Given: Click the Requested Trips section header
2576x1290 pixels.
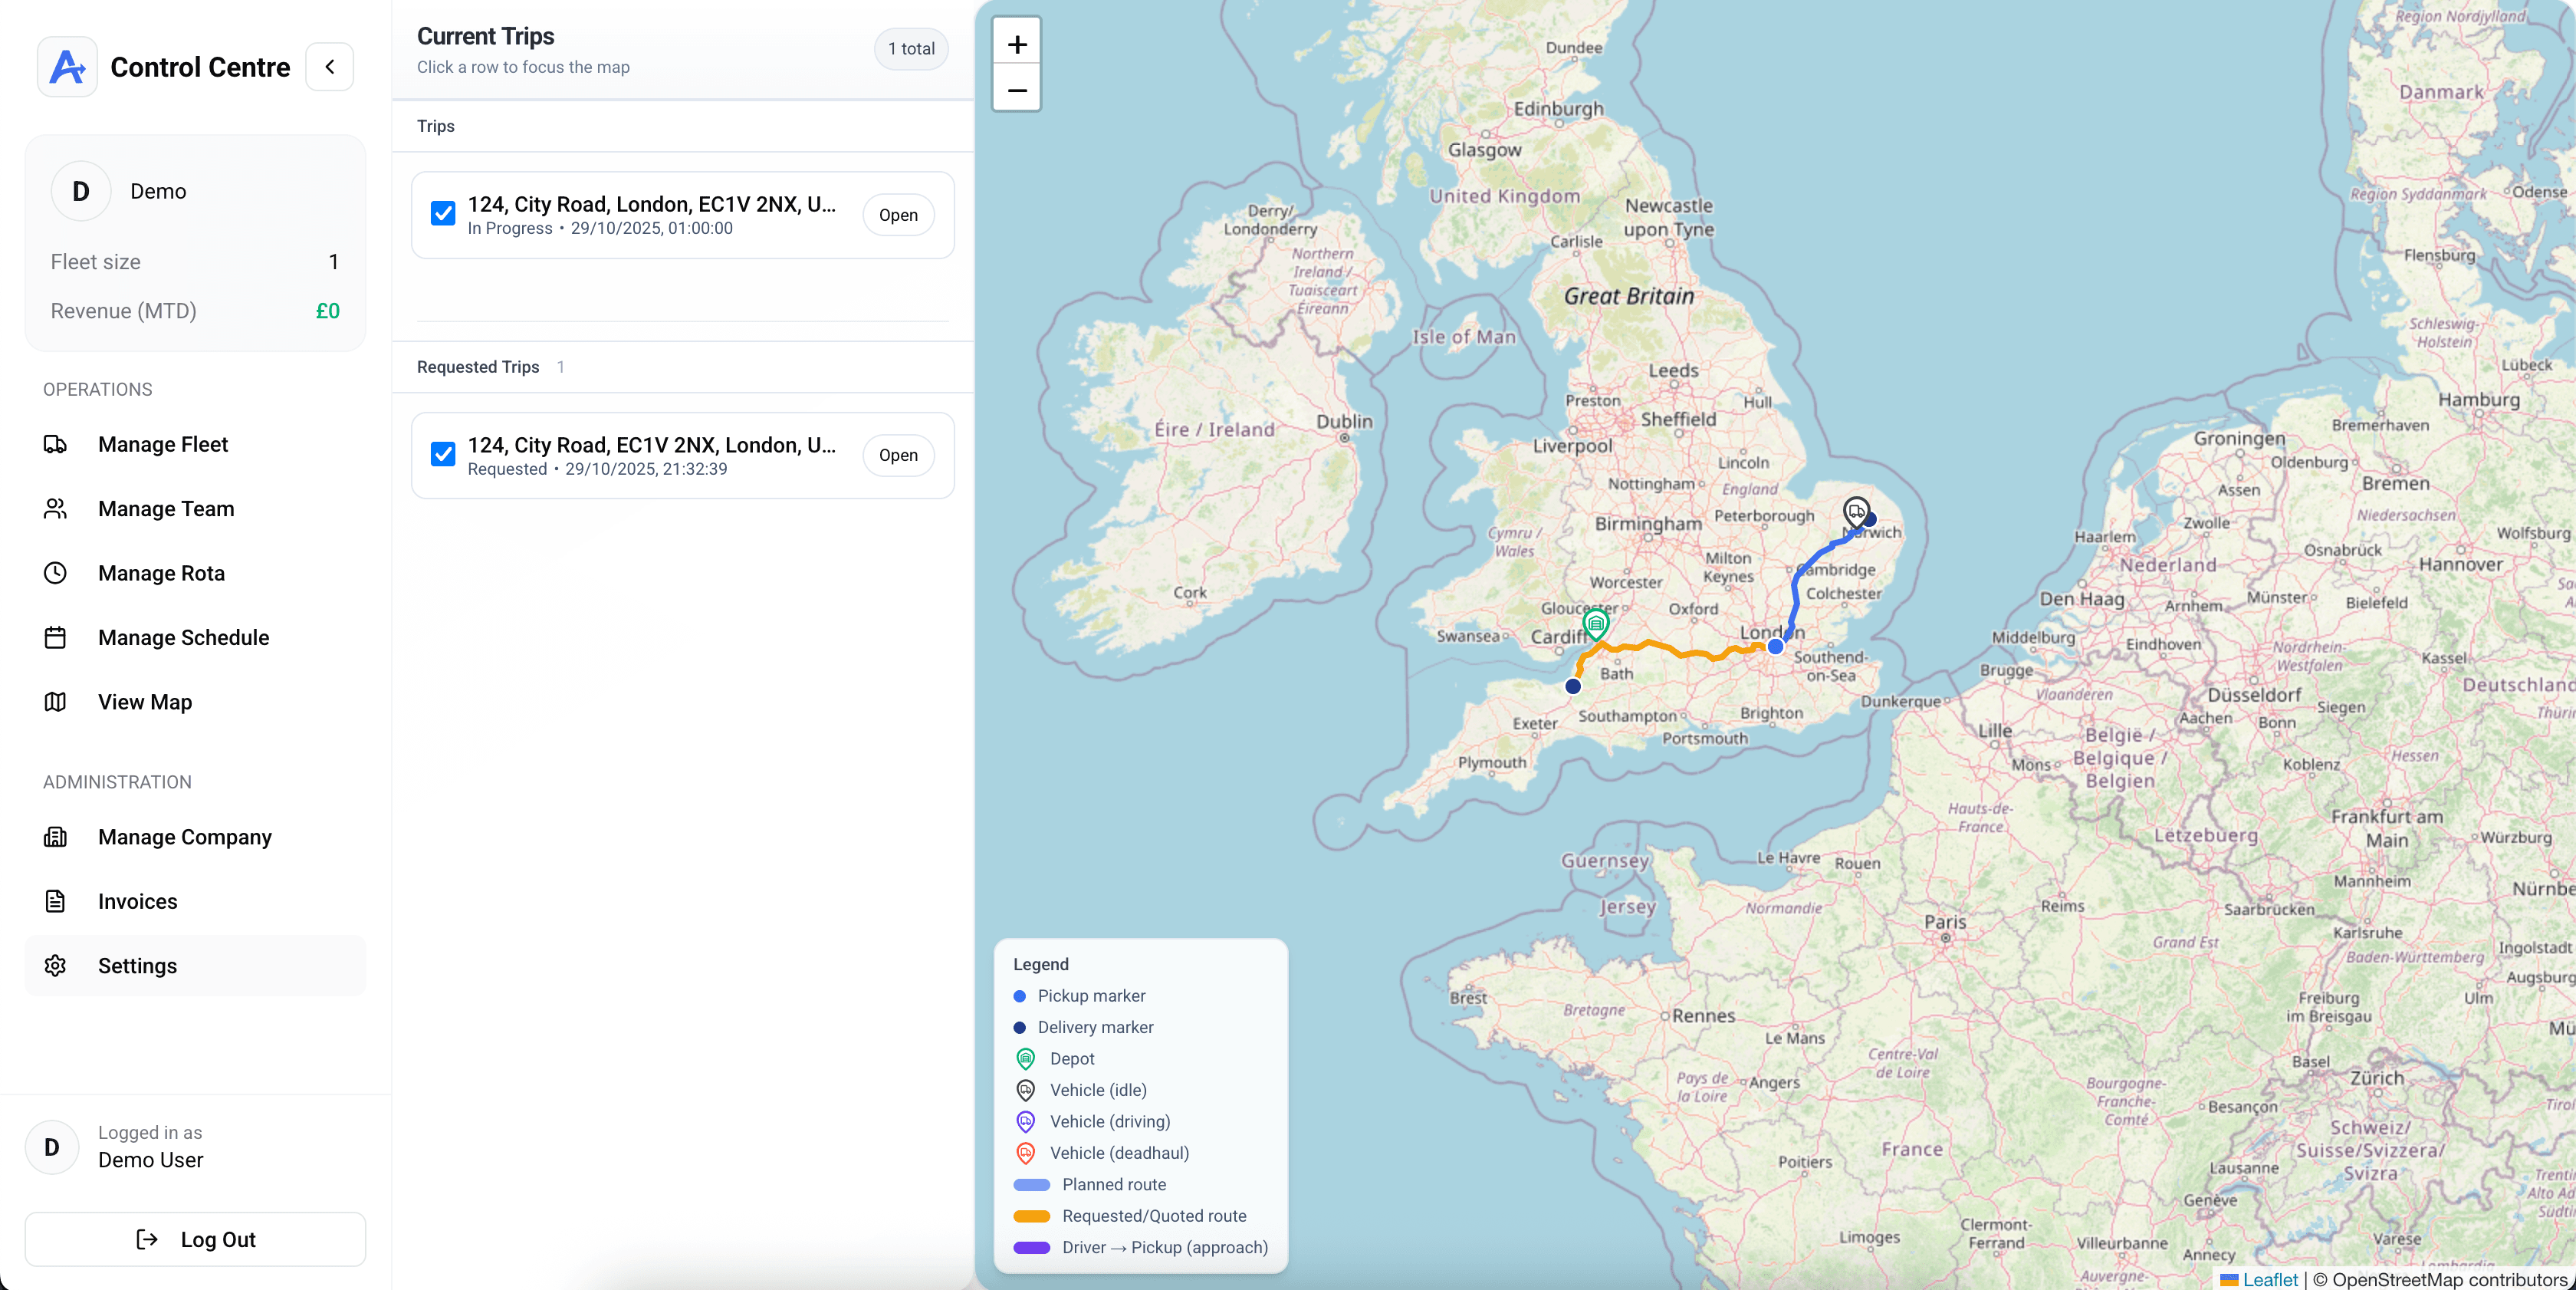Looking at the screenshot, I should (x=477, y=367).
